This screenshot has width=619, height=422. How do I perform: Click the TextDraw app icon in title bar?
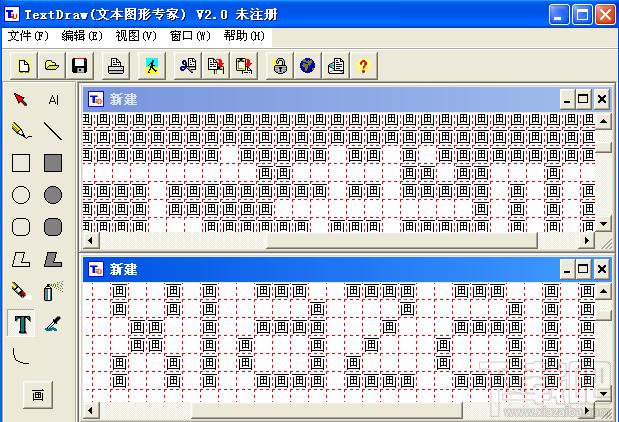tap(11, 14)
